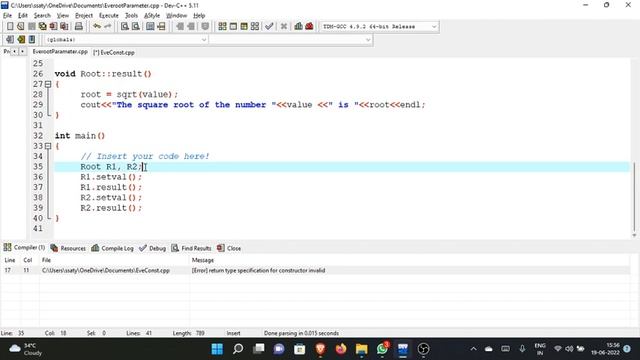Click the Save All toolbar icon
Viewport: 640px width, 360px height.
(42, 27)
